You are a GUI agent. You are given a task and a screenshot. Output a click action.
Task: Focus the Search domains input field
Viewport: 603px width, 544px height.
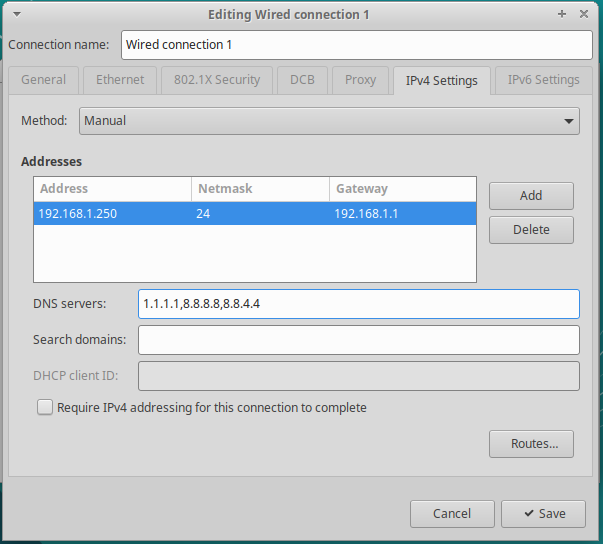coord(358,340)
